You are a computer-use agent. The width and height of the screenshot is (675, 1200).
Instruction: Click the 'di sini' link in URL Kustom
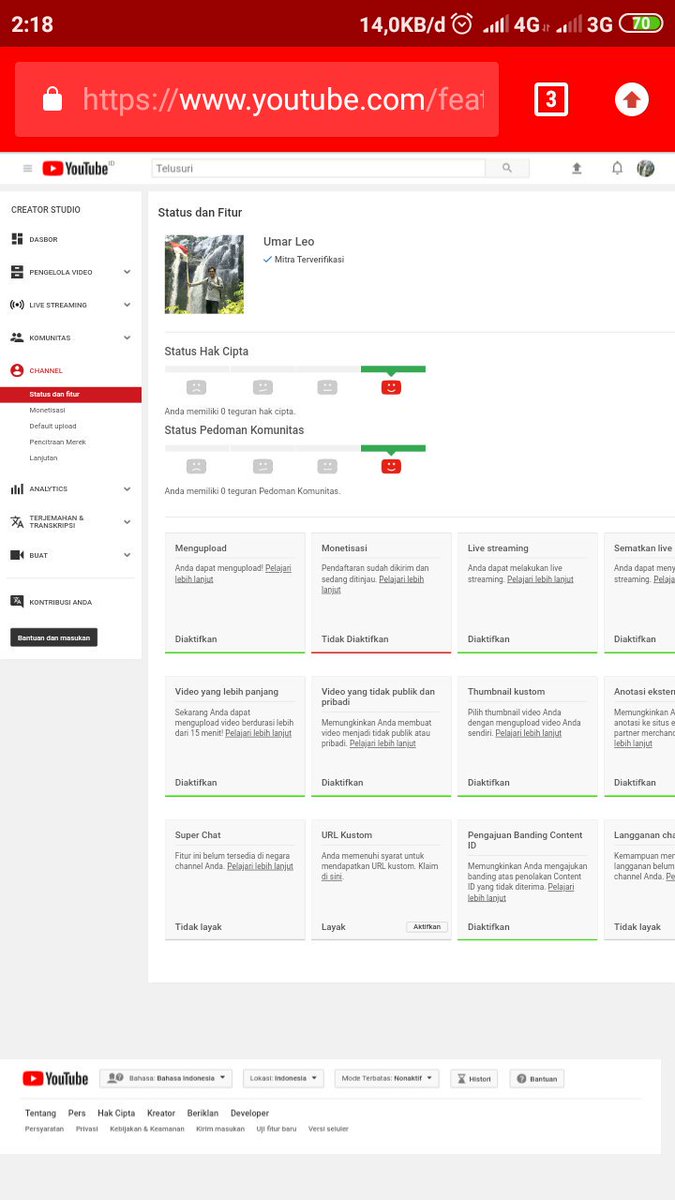[x=332, y=877]
